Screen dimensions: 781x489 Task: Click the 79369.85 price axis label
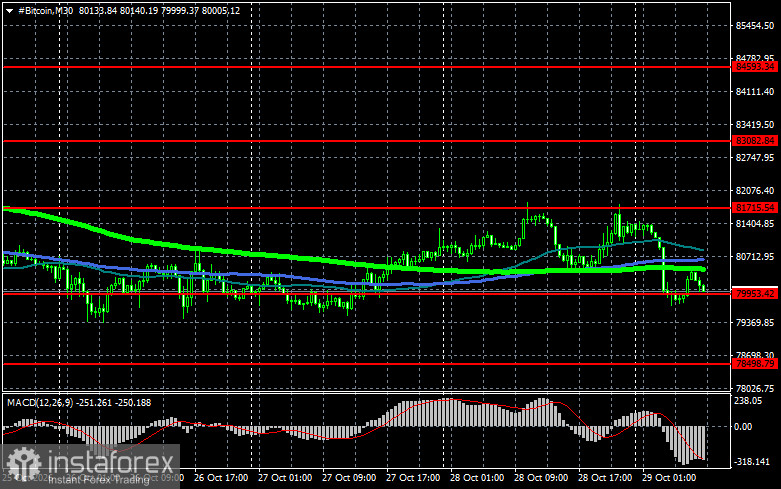coord(755,323)
